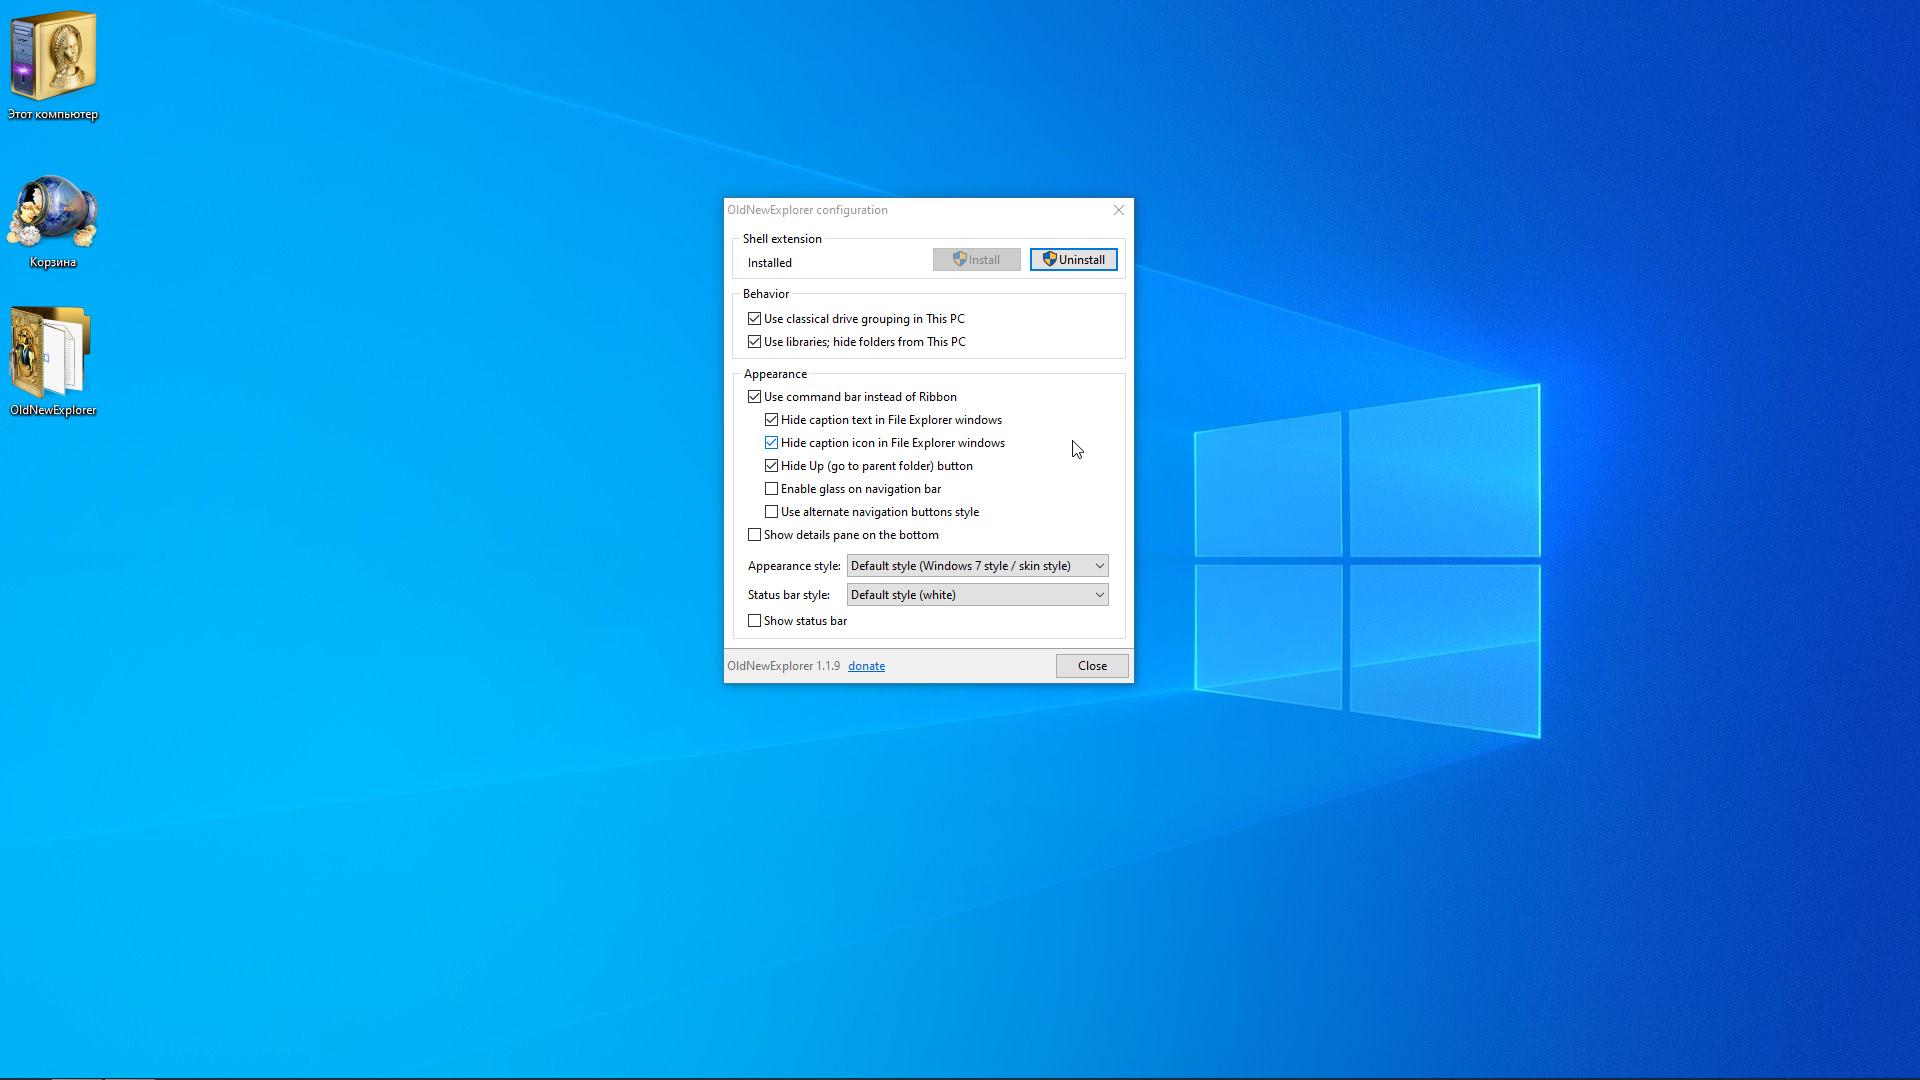Uncheck classical drive grouping in This PC
1920x1080 pixels.
(x=755, y=319)
